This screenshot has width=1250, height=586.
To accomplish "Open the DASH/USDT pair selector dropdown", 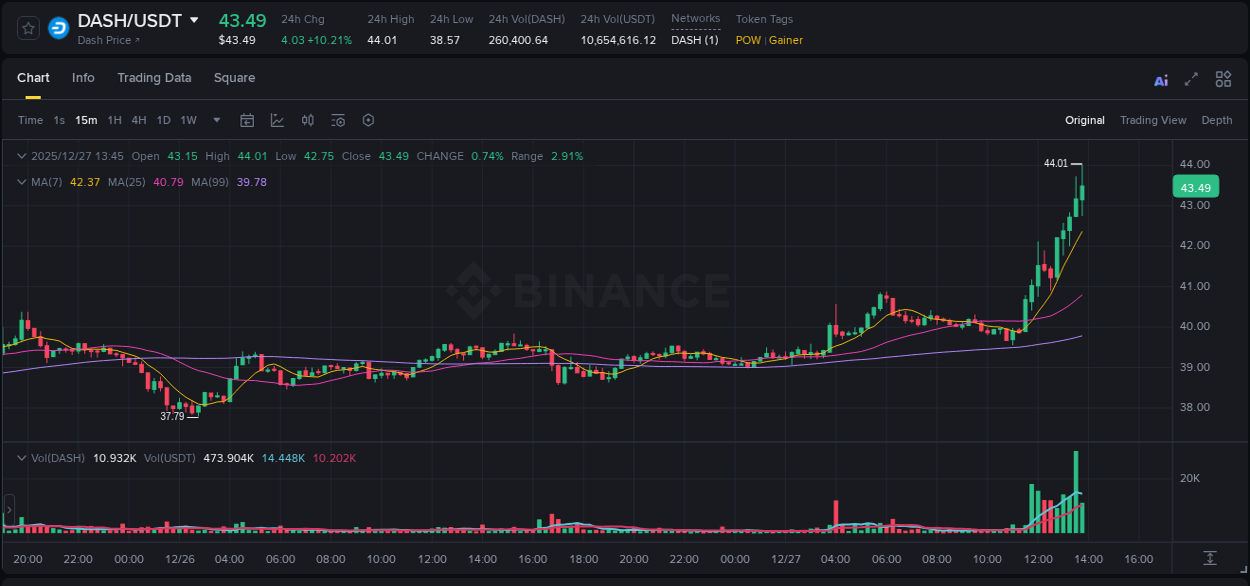I will point(194,20).
